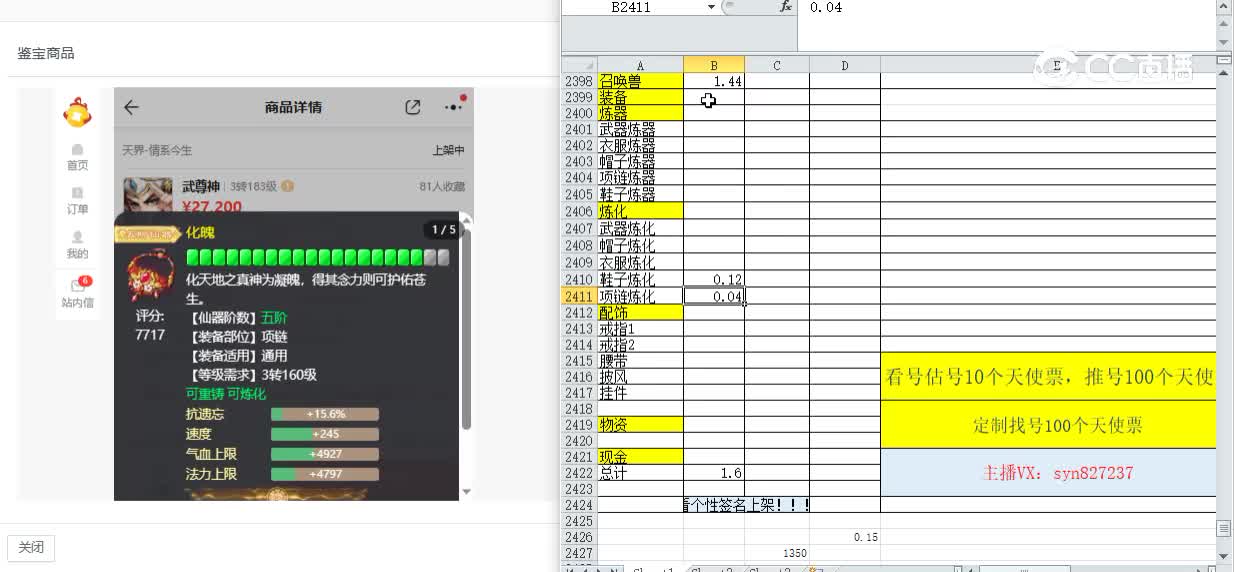The width and height of the screenshot is (1234, 572).
Task: Click the 披风 cell
Action: pos(640,377)
